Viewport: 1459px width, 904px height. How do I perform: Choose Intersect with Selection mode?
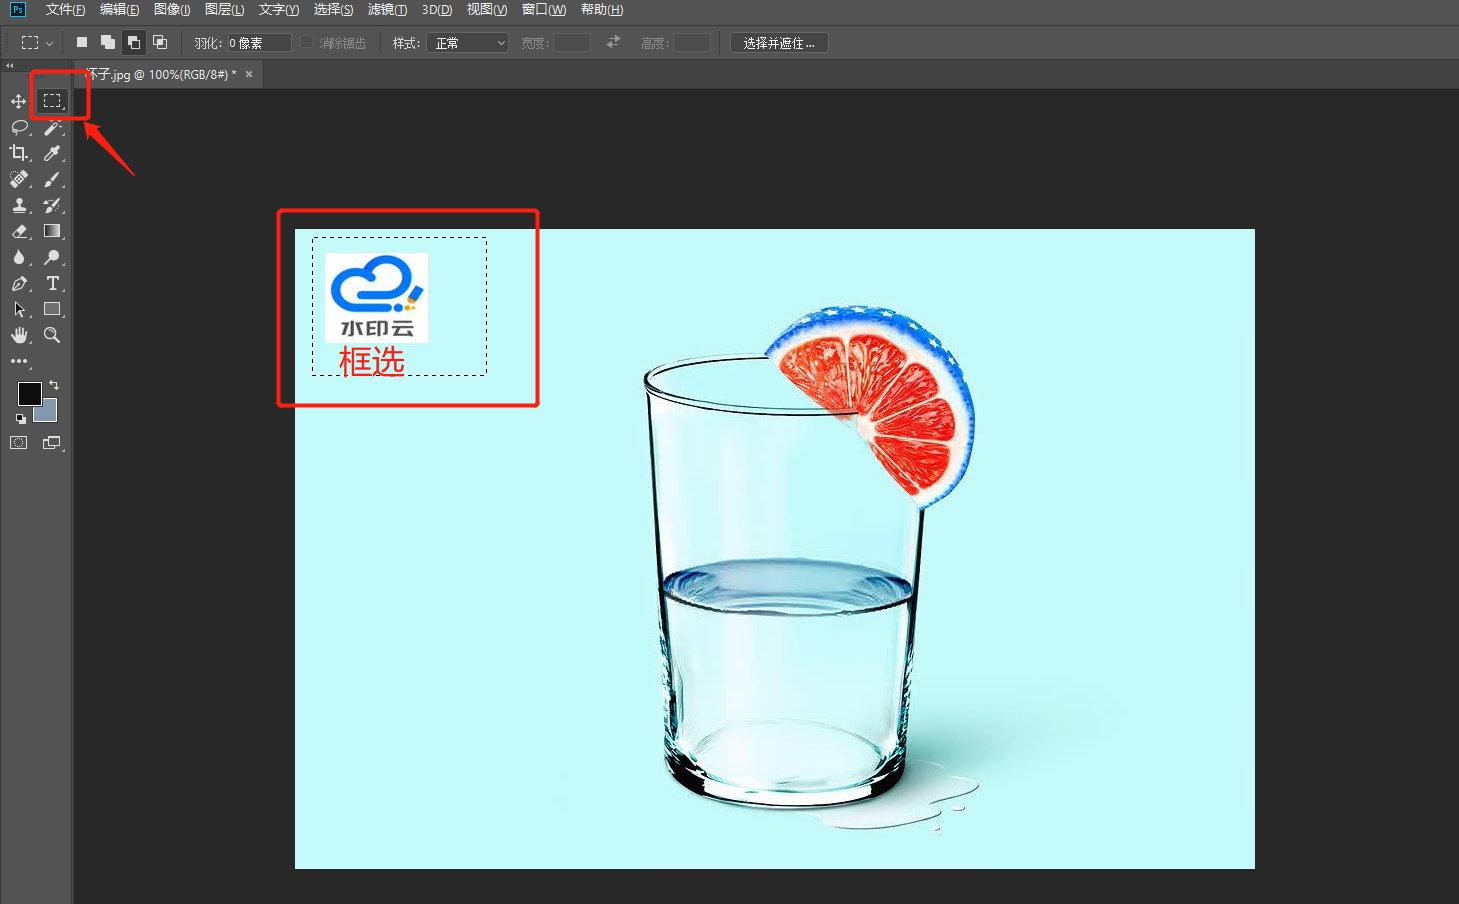point(160,42)
